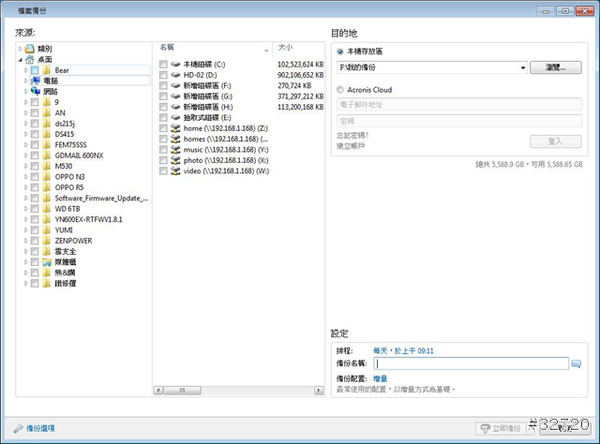This screenshot has height=444, width=600.
Task: Open the destination path F: dropdown
Action: [x=523, y=68]
